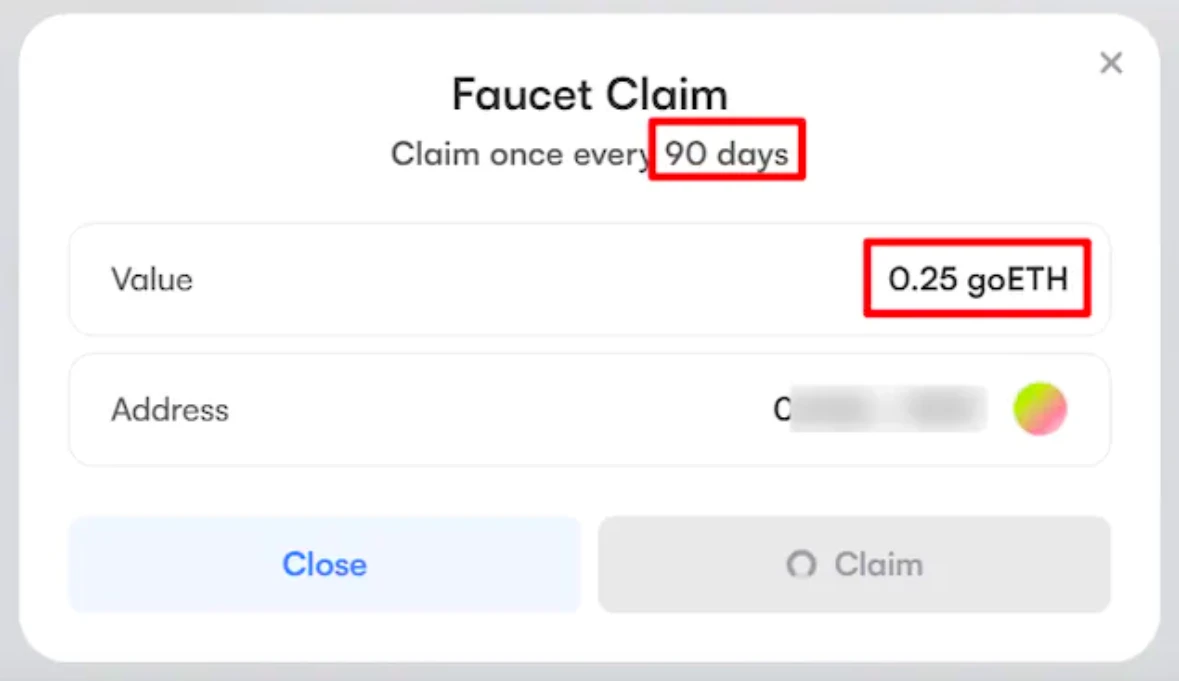1179x681 pixels.
Task: Click the leading "0" of the address
Action: (x=782, y=409)
